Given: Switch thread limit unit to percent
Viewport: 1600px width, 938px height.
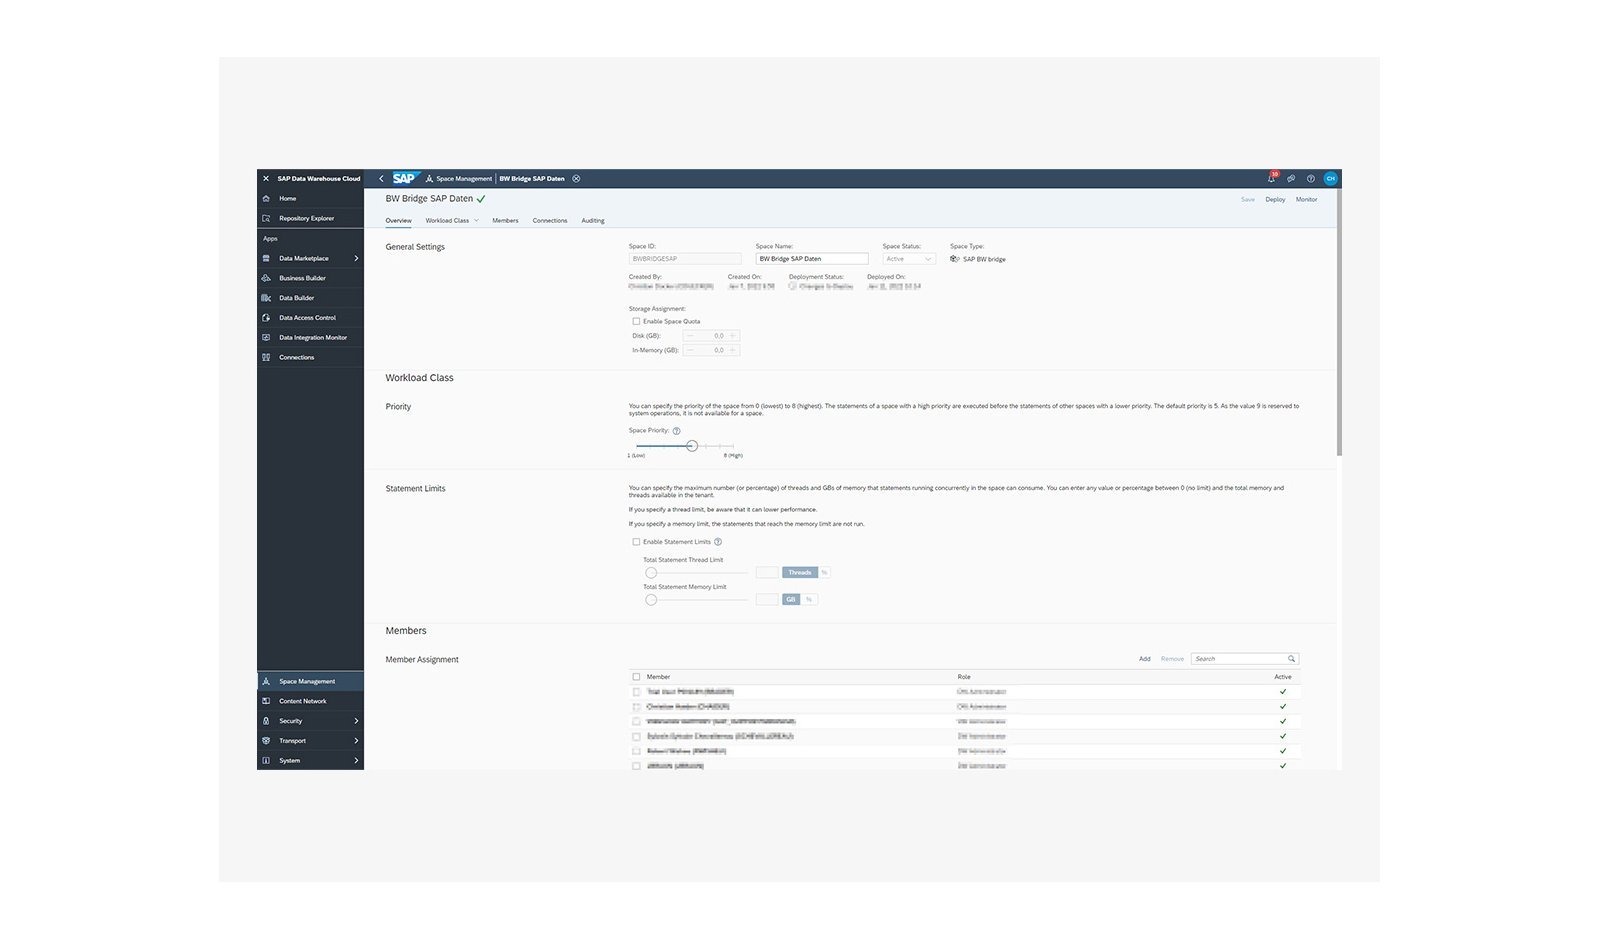Looking at the screenshot, I should (824, 573).
